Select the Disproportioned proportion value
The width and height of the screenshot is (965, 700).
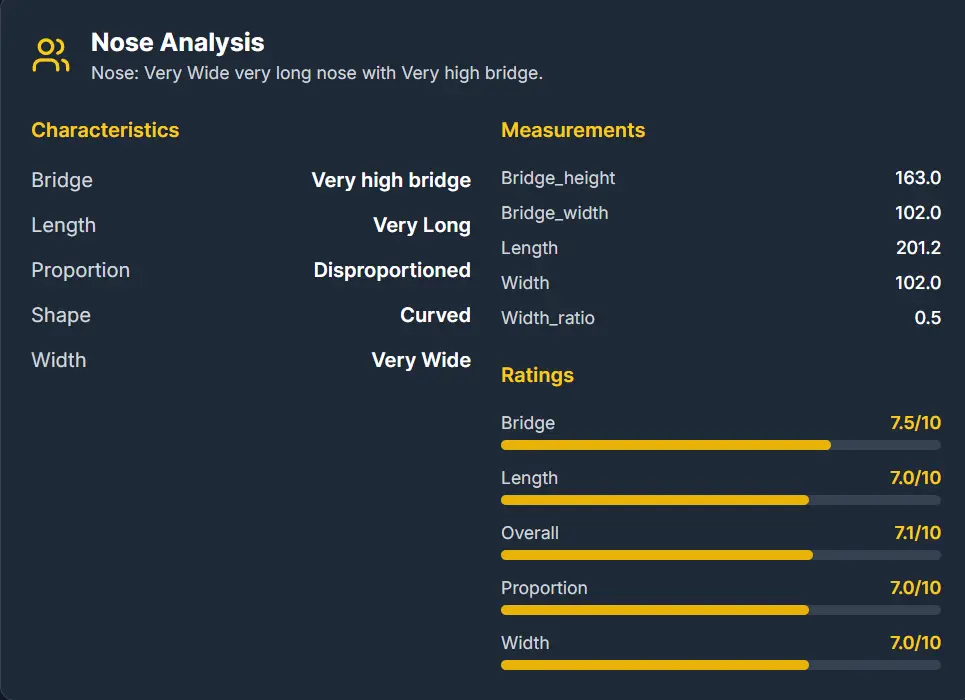391,270
